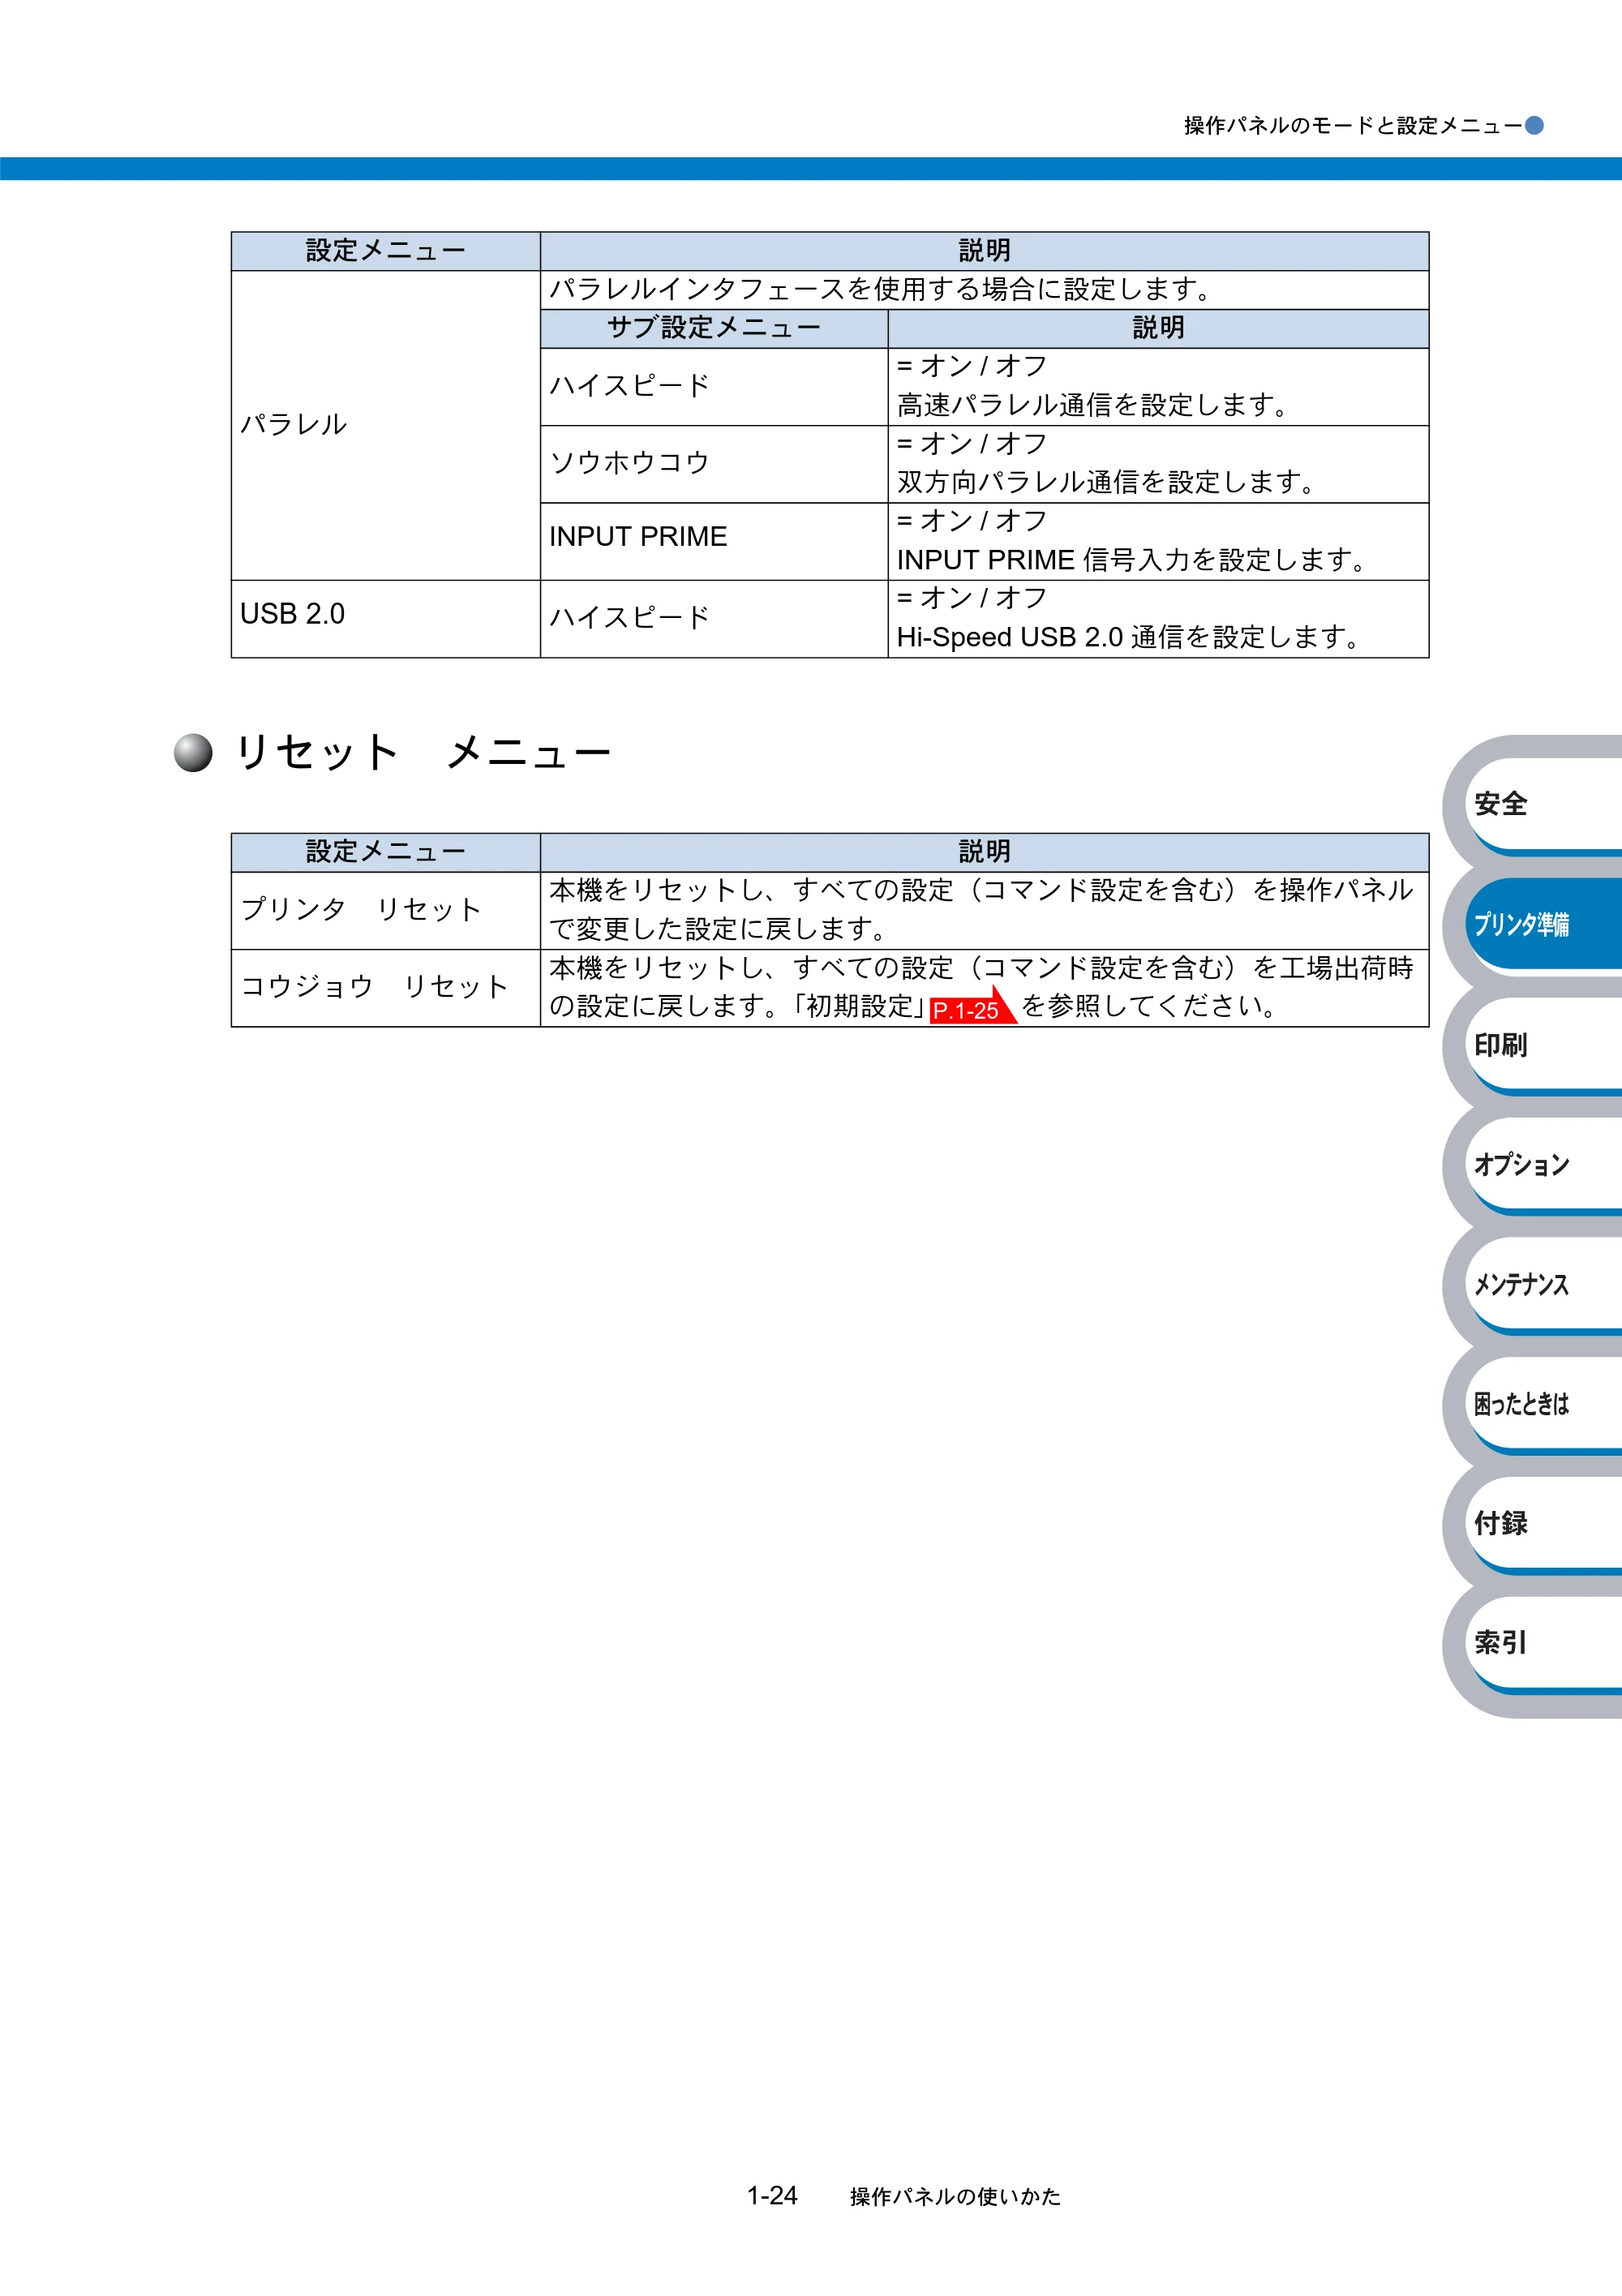Click the リセット メニュー section heading
1622x2296 pixels.
pos(422,753)
